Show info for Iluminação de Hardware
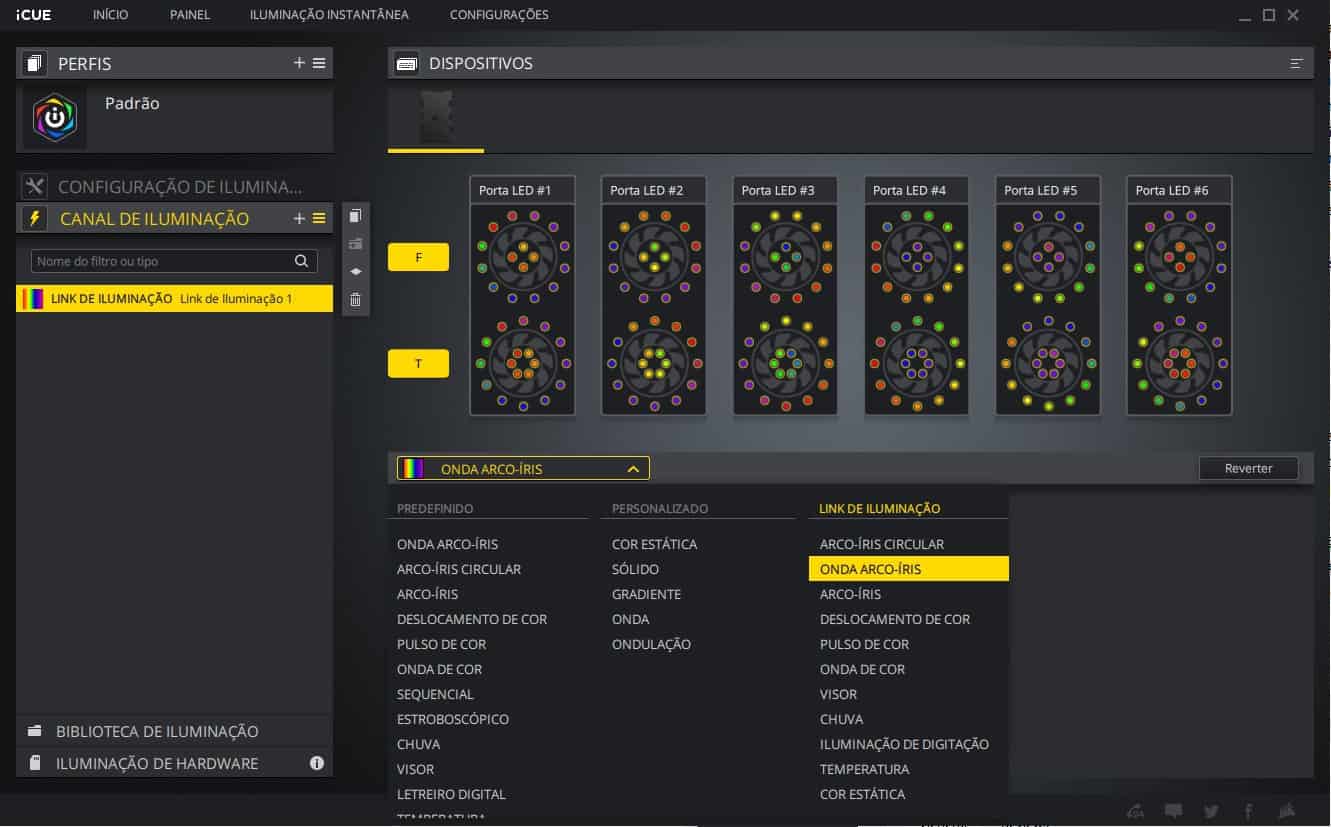The height and width of the screenshot is (827, 1331). tap(317, 763)
